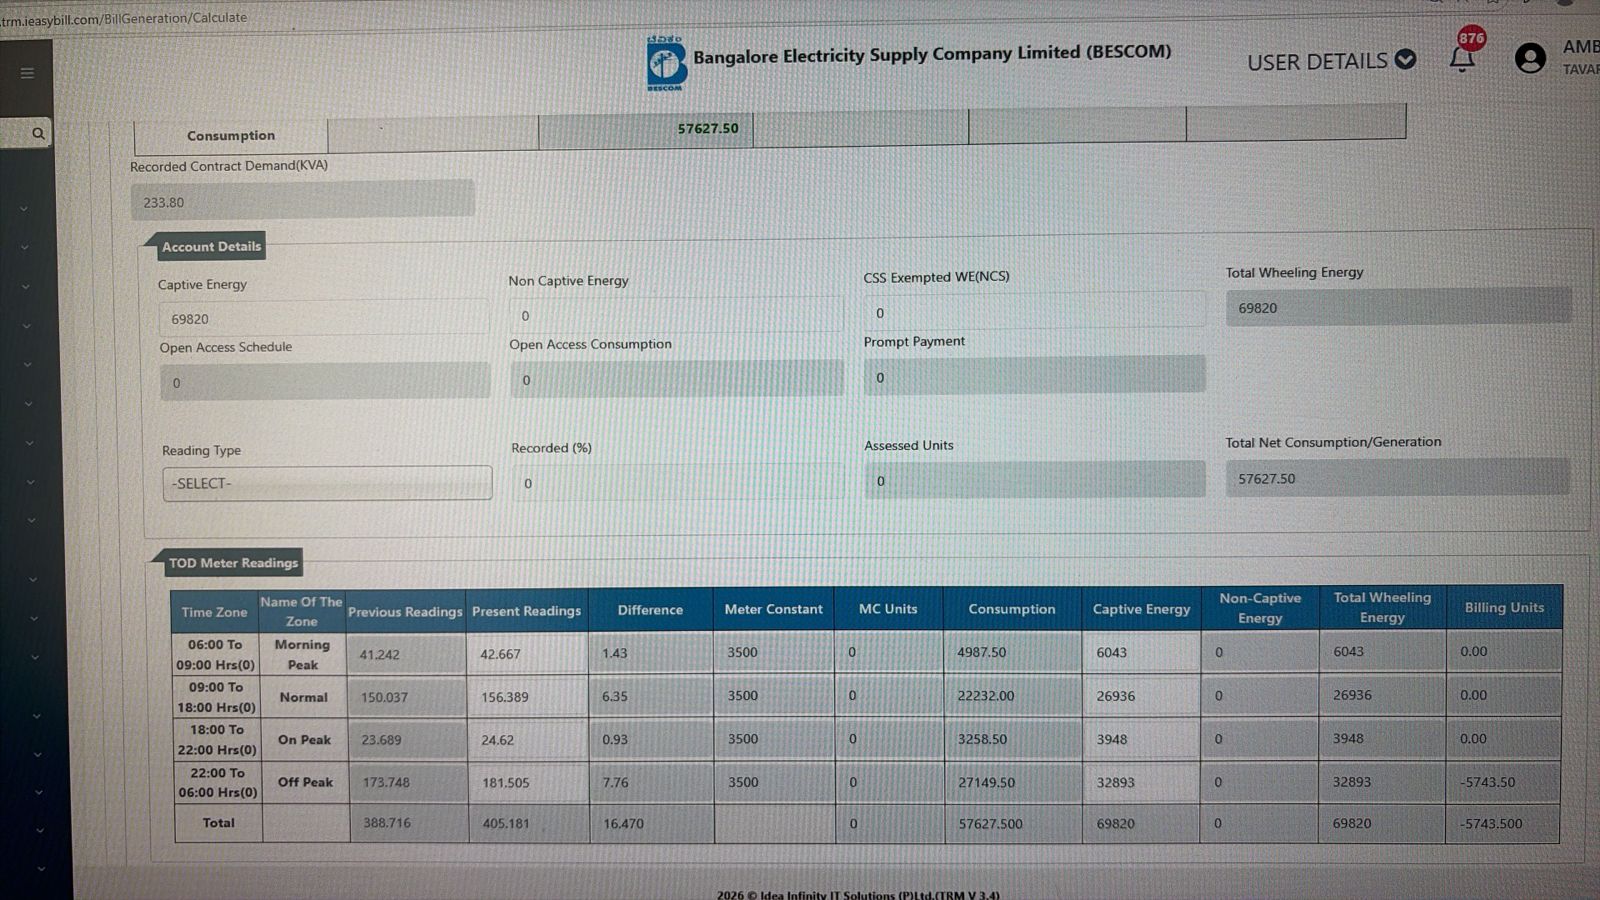Click the Captive Energy field showing 69820
The height and width of the screenshot is (900, 1600).
pos(323,318)
